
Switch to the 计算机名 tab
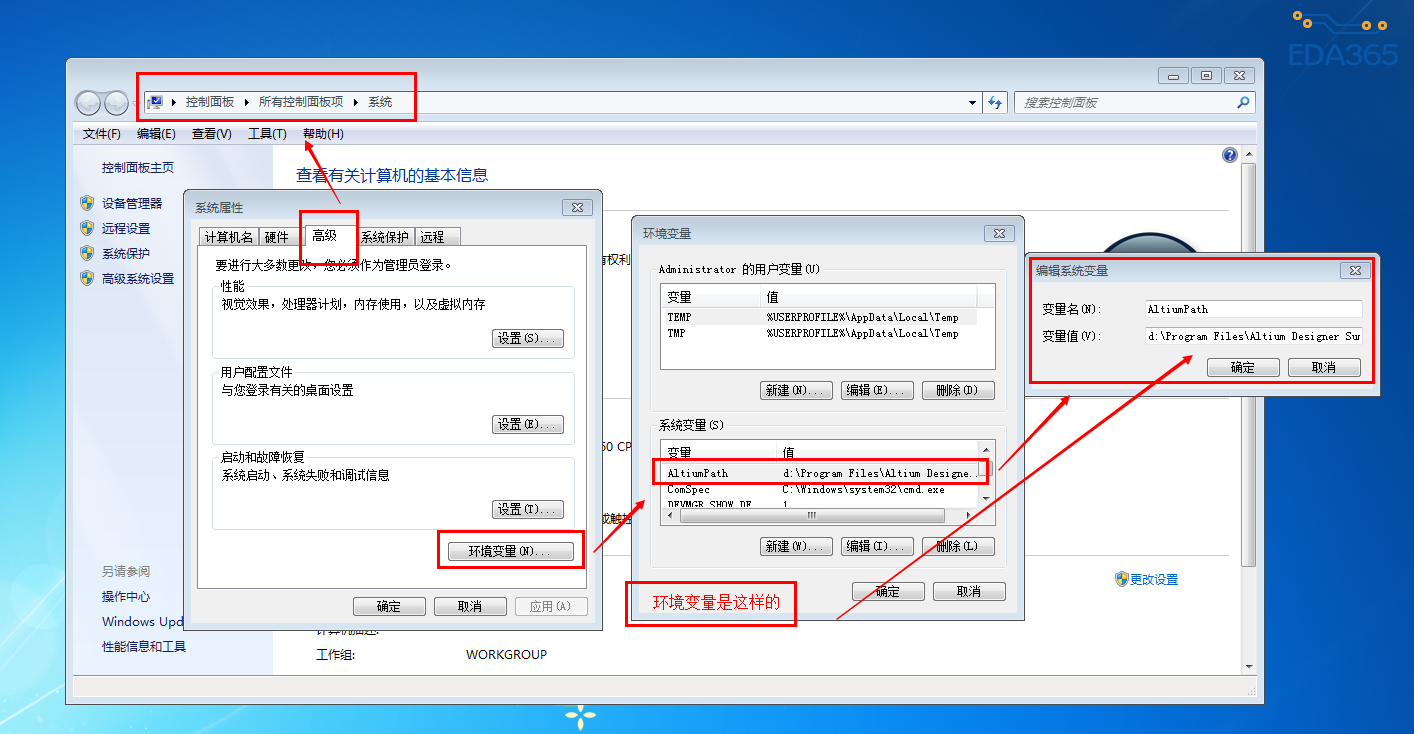[x=229, y=237]
